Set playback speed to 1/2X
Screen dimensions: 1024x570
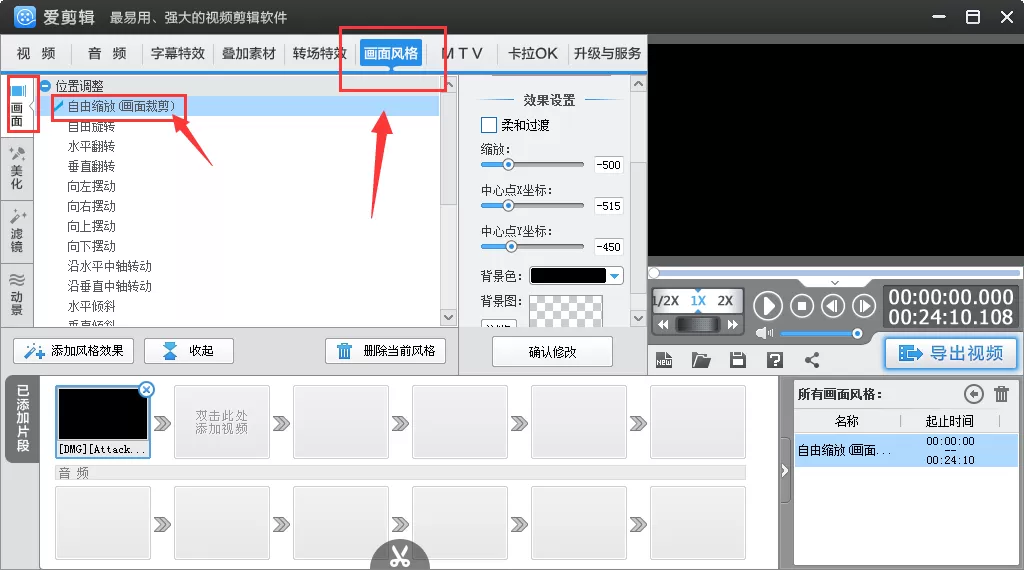667,301
